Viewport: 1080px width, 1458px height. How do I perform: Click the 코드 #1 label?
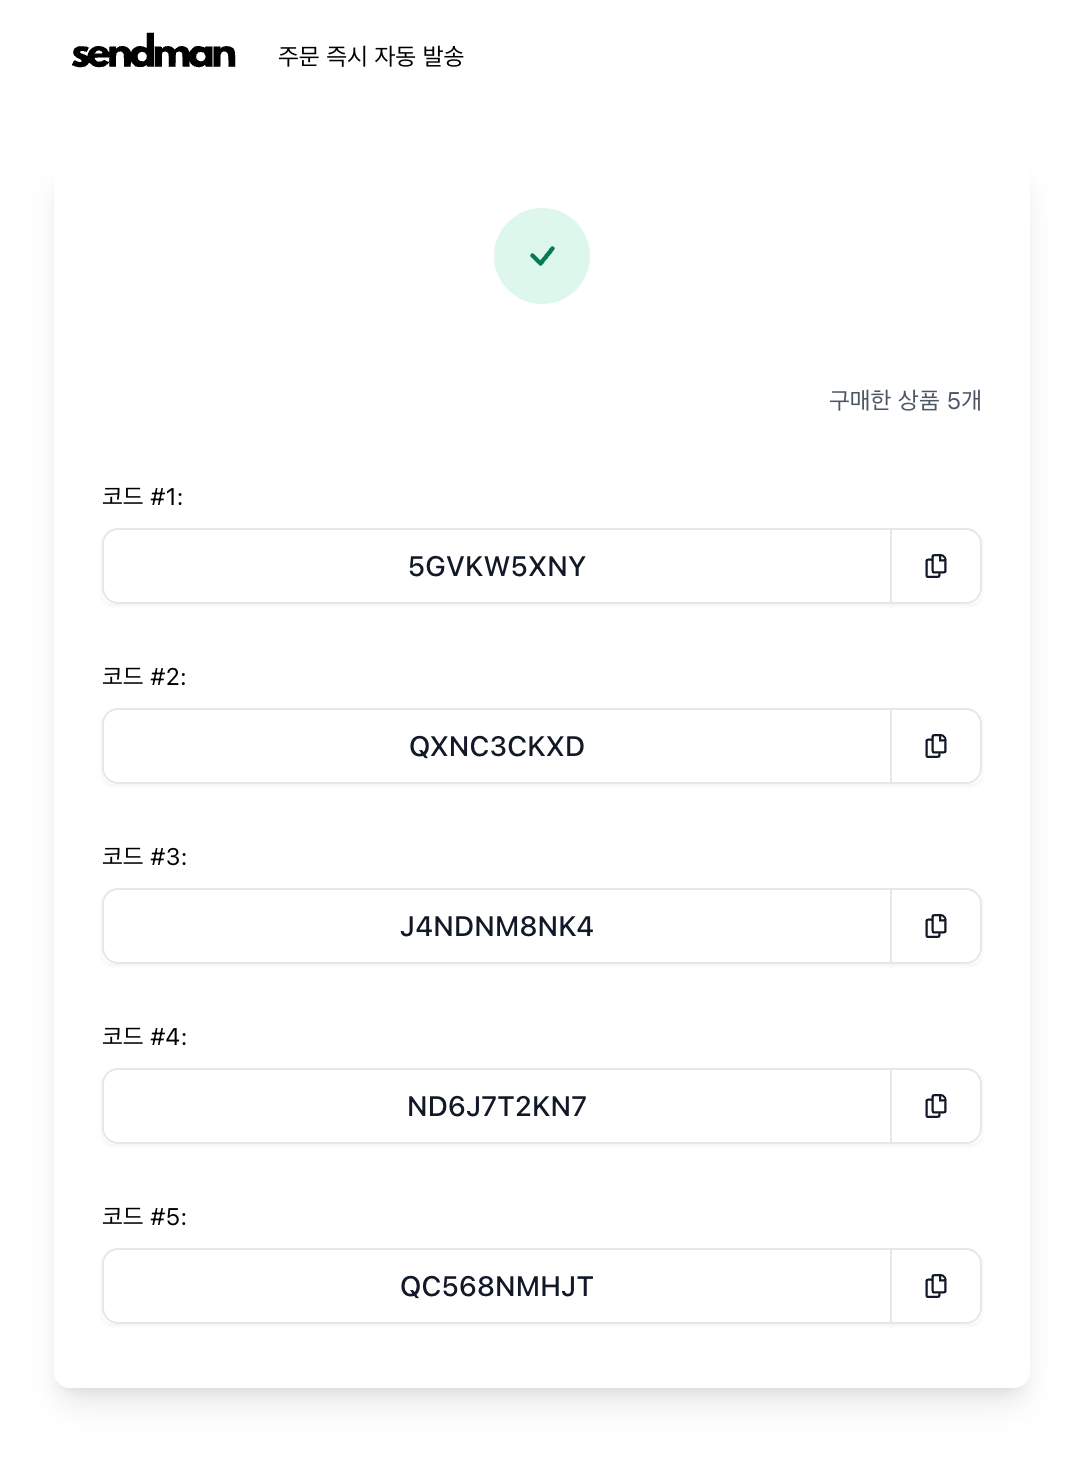[143, 497]
